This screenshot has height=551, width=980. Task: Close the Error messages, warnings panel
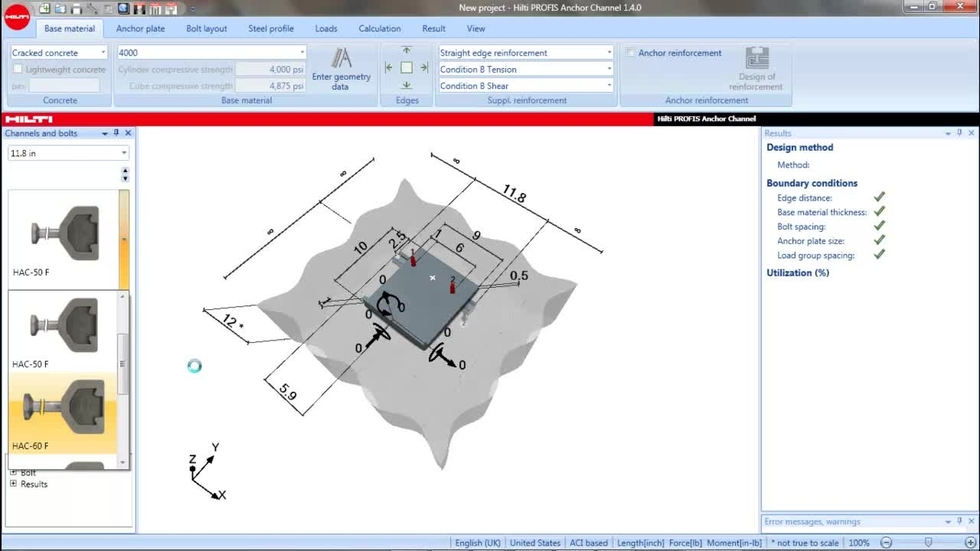971,521
